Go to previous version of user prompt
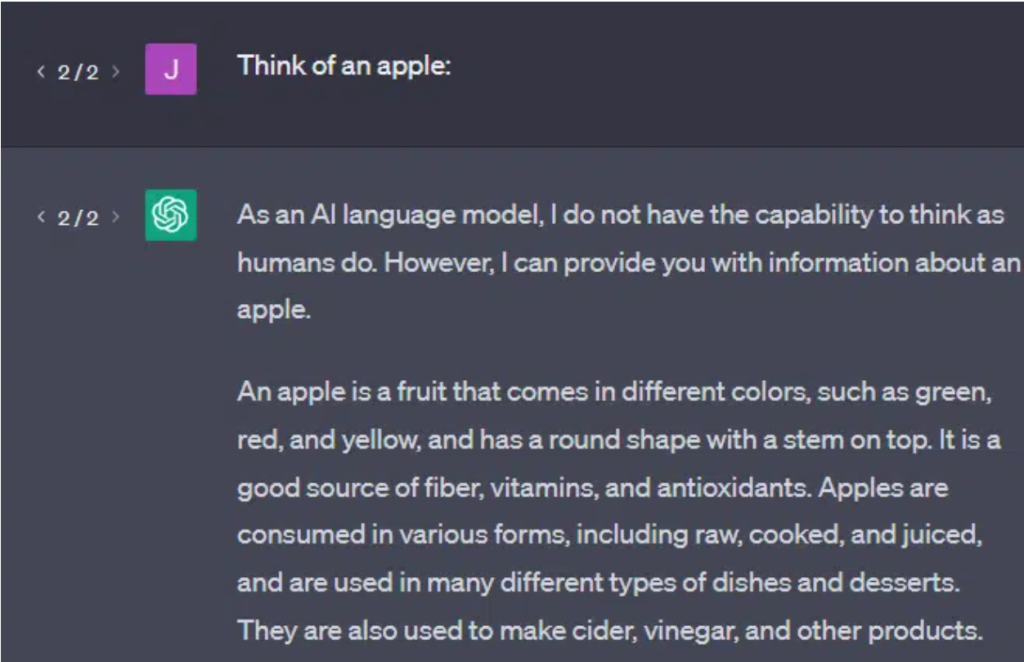The width and height of the screenshot is (1024, 662). click(x=41, y=72)
